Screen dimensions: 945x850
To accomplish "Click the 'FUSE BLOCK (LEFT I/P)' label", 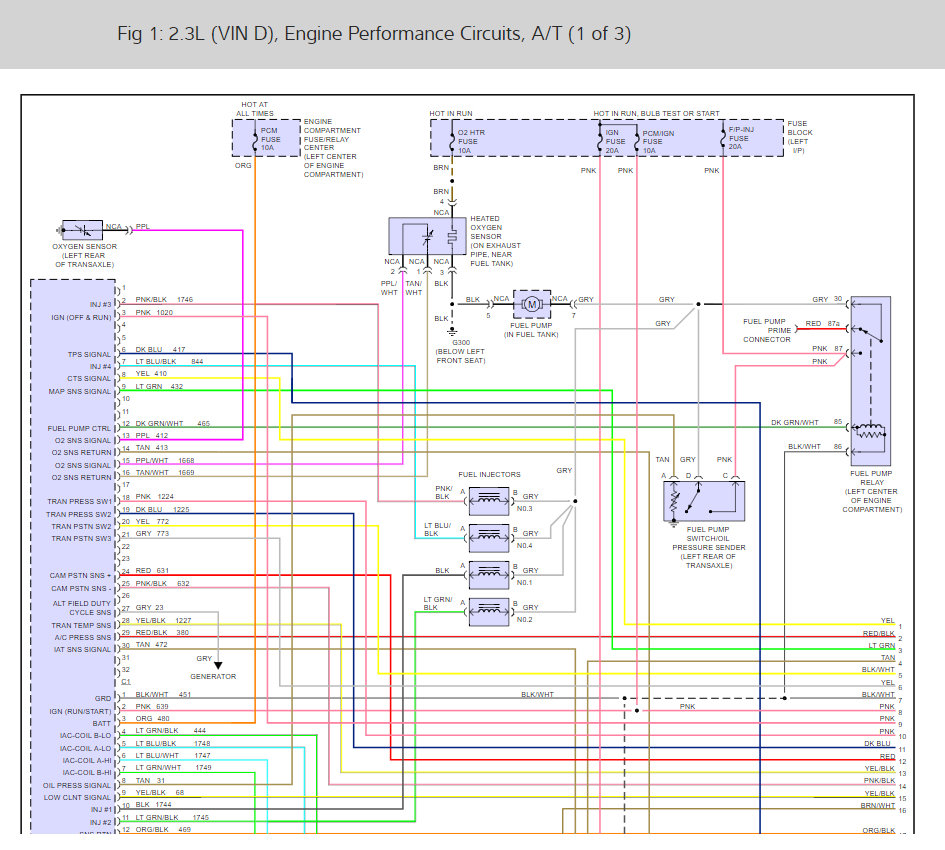I will point(800,137).
